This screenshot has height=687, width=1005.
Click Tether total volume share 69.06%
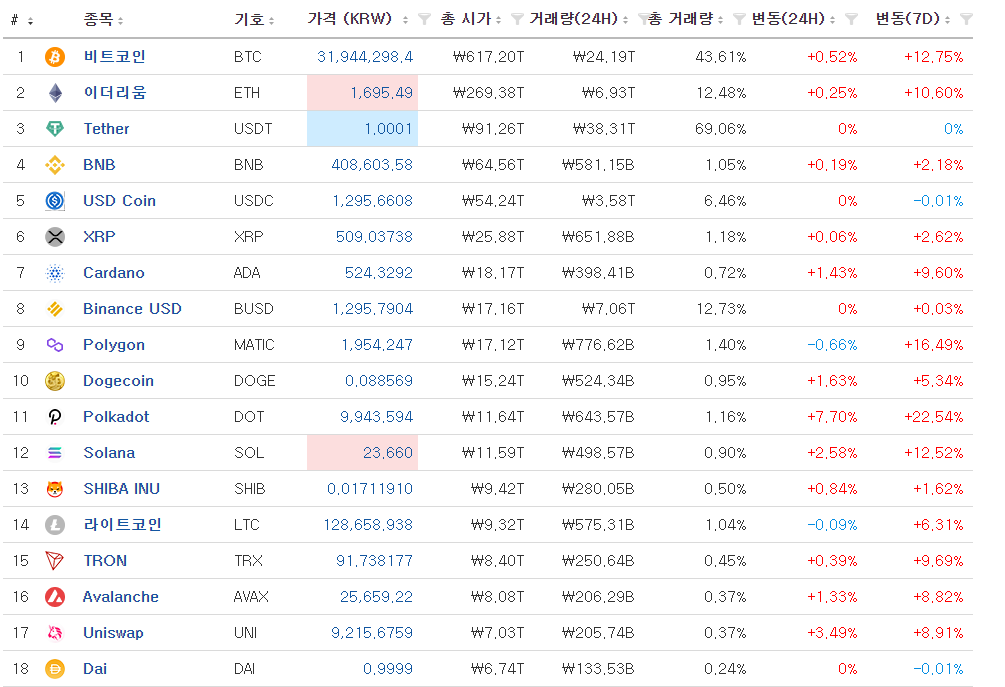pyautogui.click(x=720, y=129)
